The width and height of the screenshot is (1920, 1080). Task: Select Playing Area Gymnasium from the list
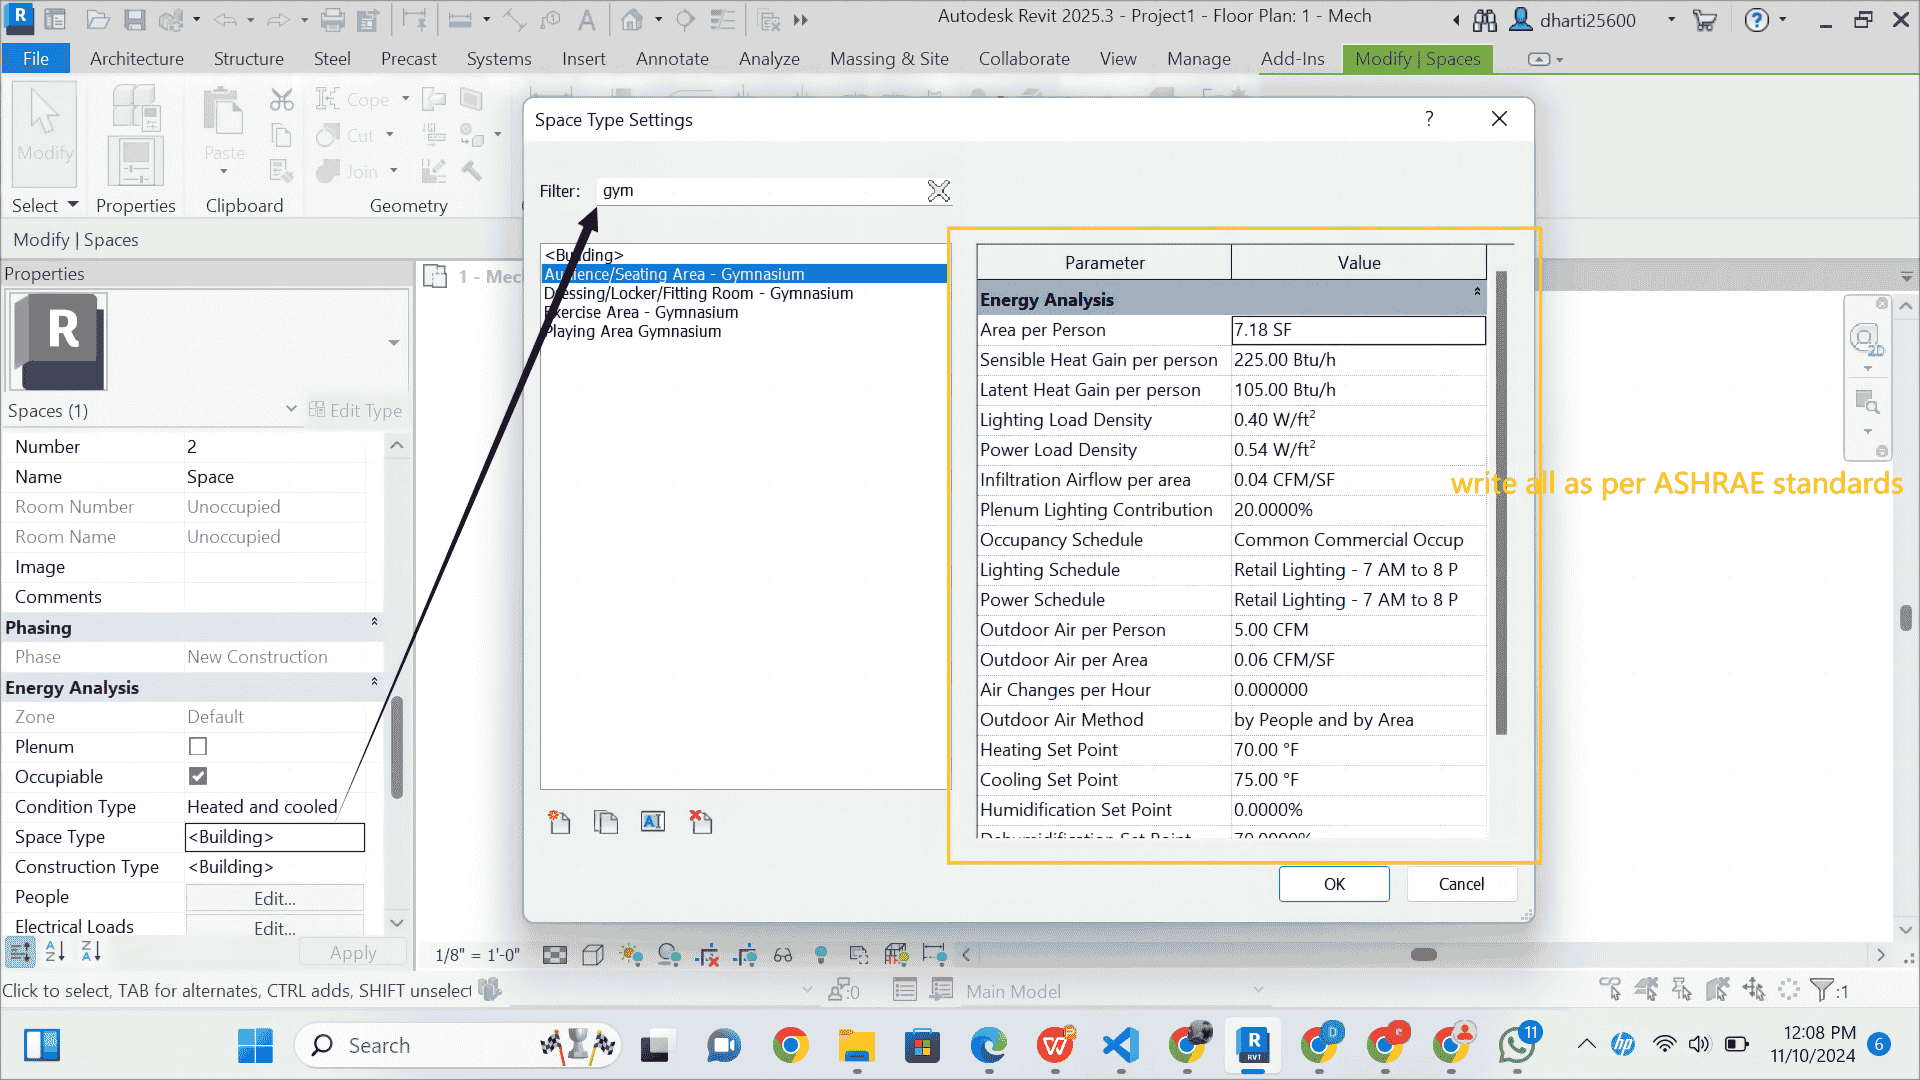(633, 331)
